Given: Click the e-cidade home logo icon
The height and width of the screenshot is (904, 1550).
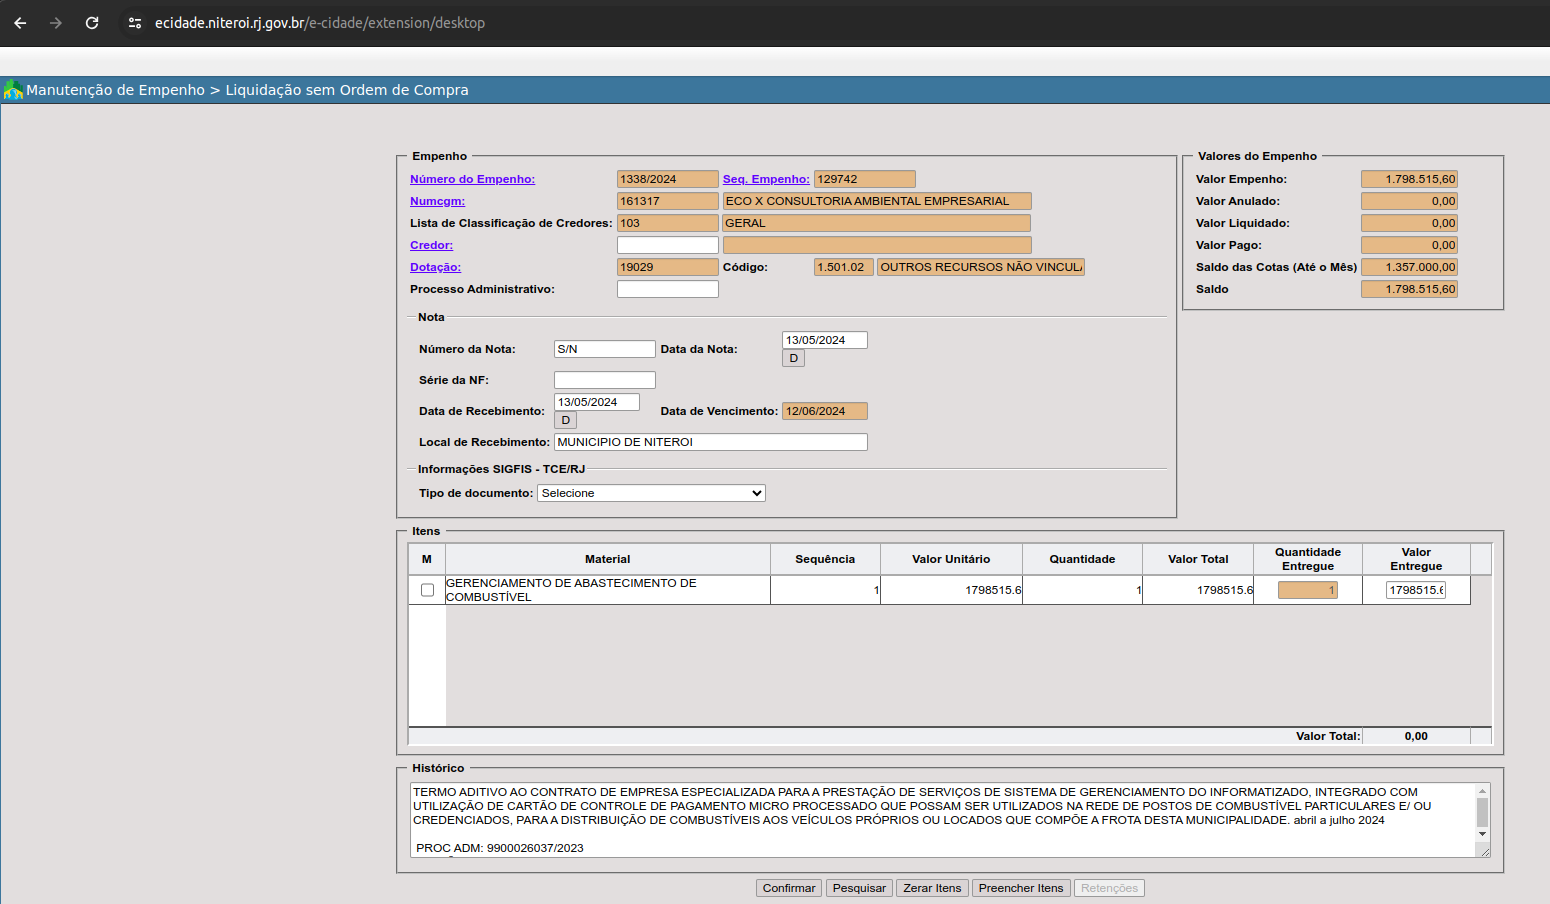Looking at the screenshot, I should click(13, 90).
